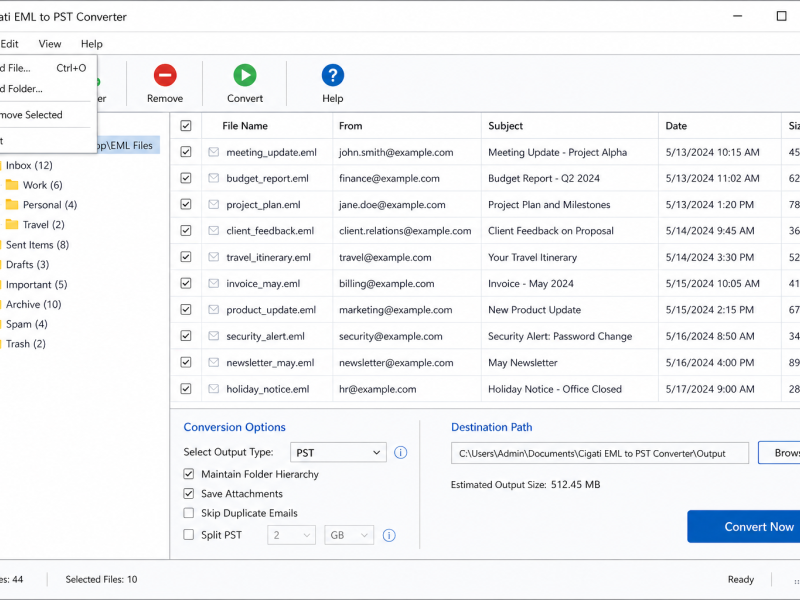Click subject 'Holiday Notice - Office Closed'
Screen dimensions: 800x600
[x=555, y=389]
